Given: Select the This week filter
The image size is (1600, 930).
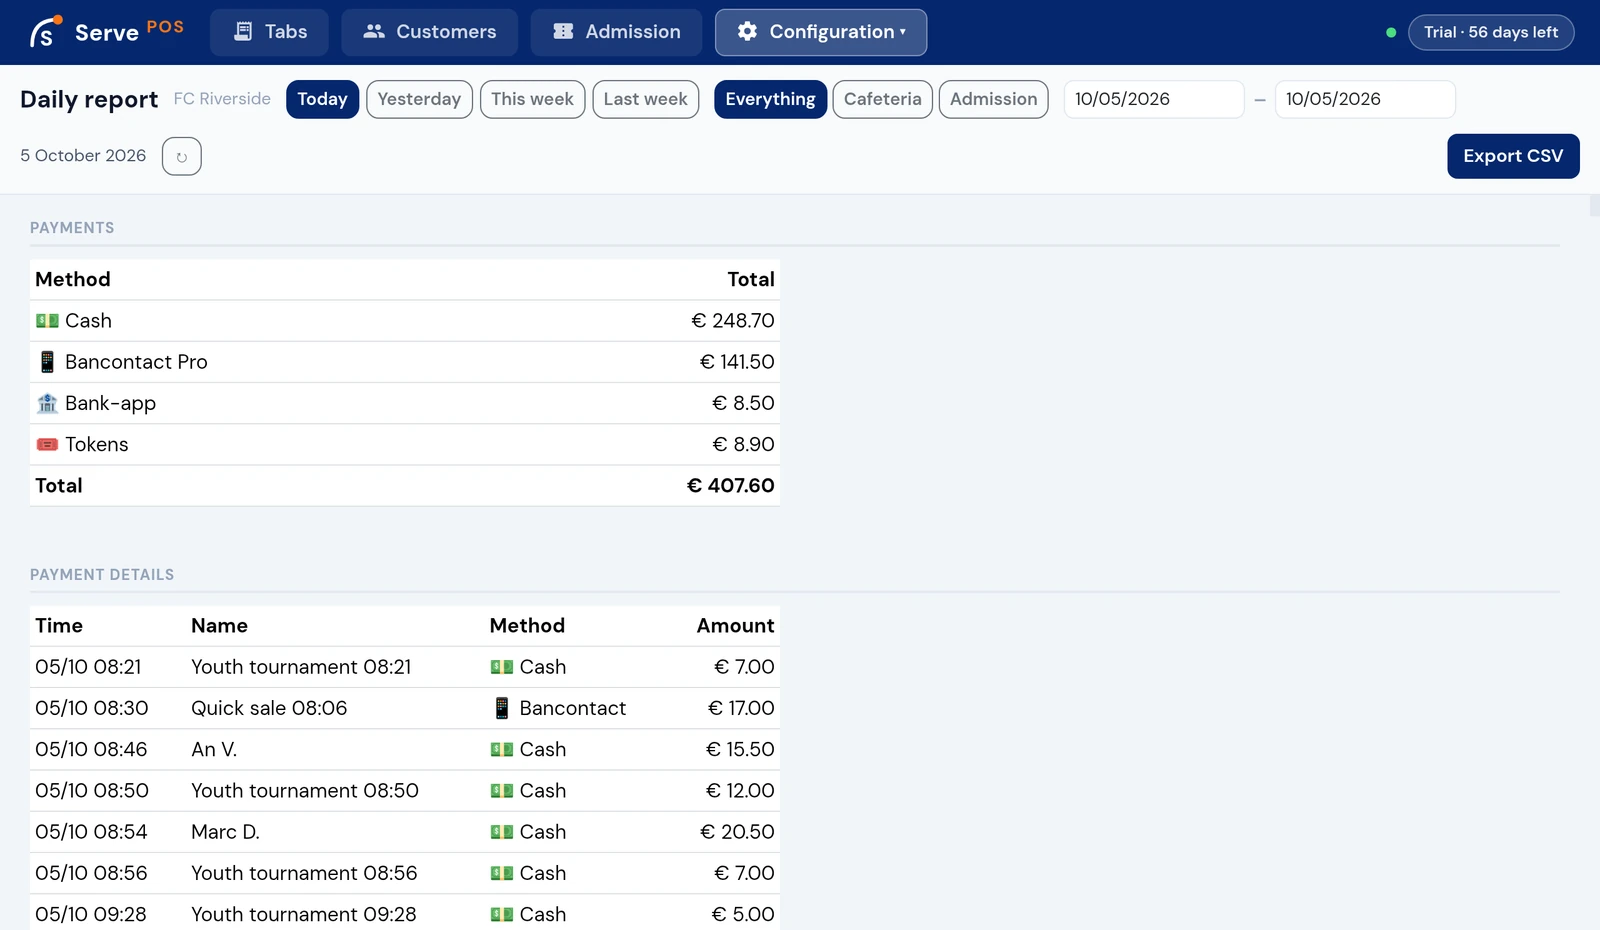Looking at the screenshot, I should point(532,99).
